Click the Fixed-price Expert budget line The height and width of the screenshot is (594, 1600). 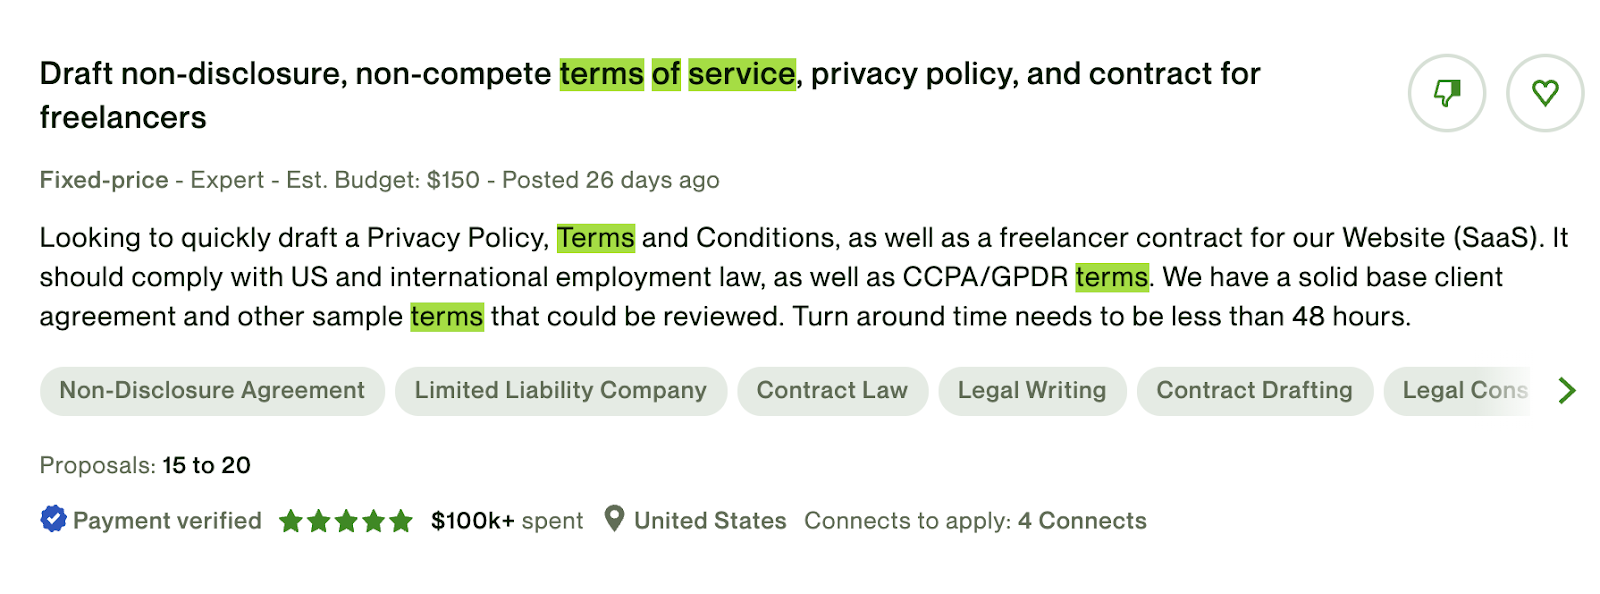(x=379, y=180)
